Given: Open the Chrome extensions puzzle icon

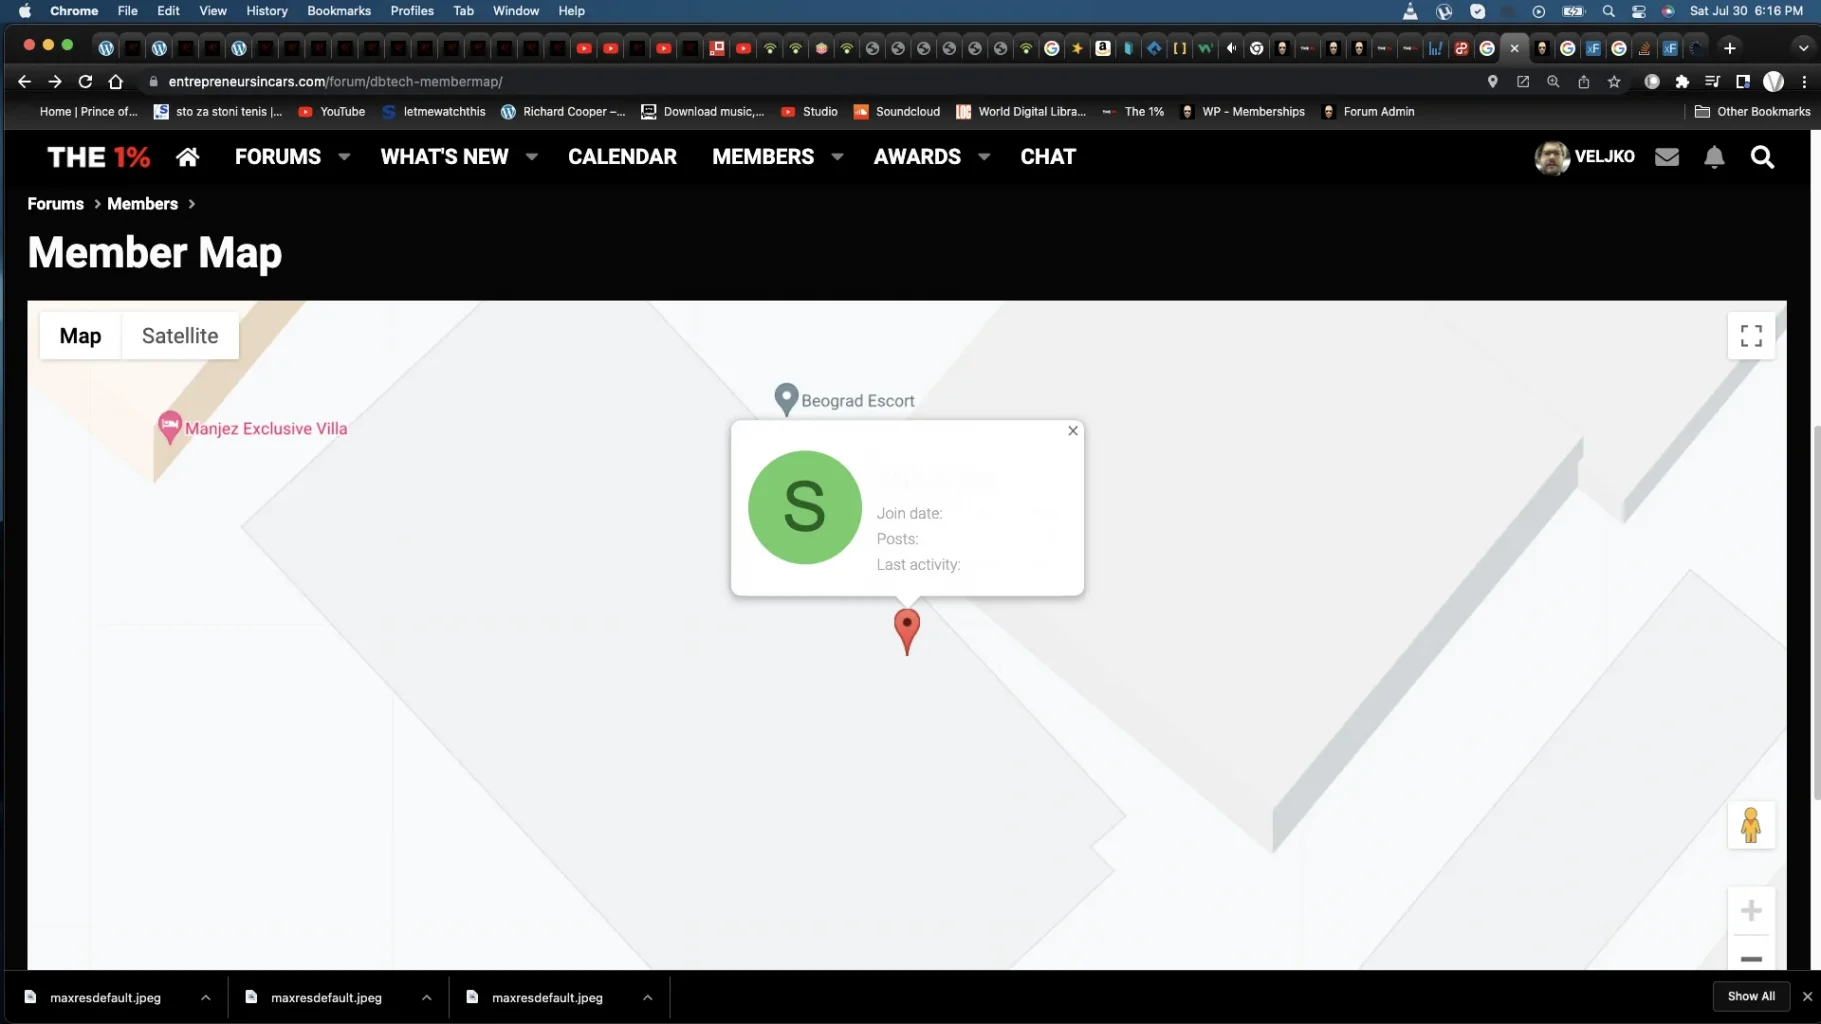Looking at the screenshot, I should (1682, 82).
